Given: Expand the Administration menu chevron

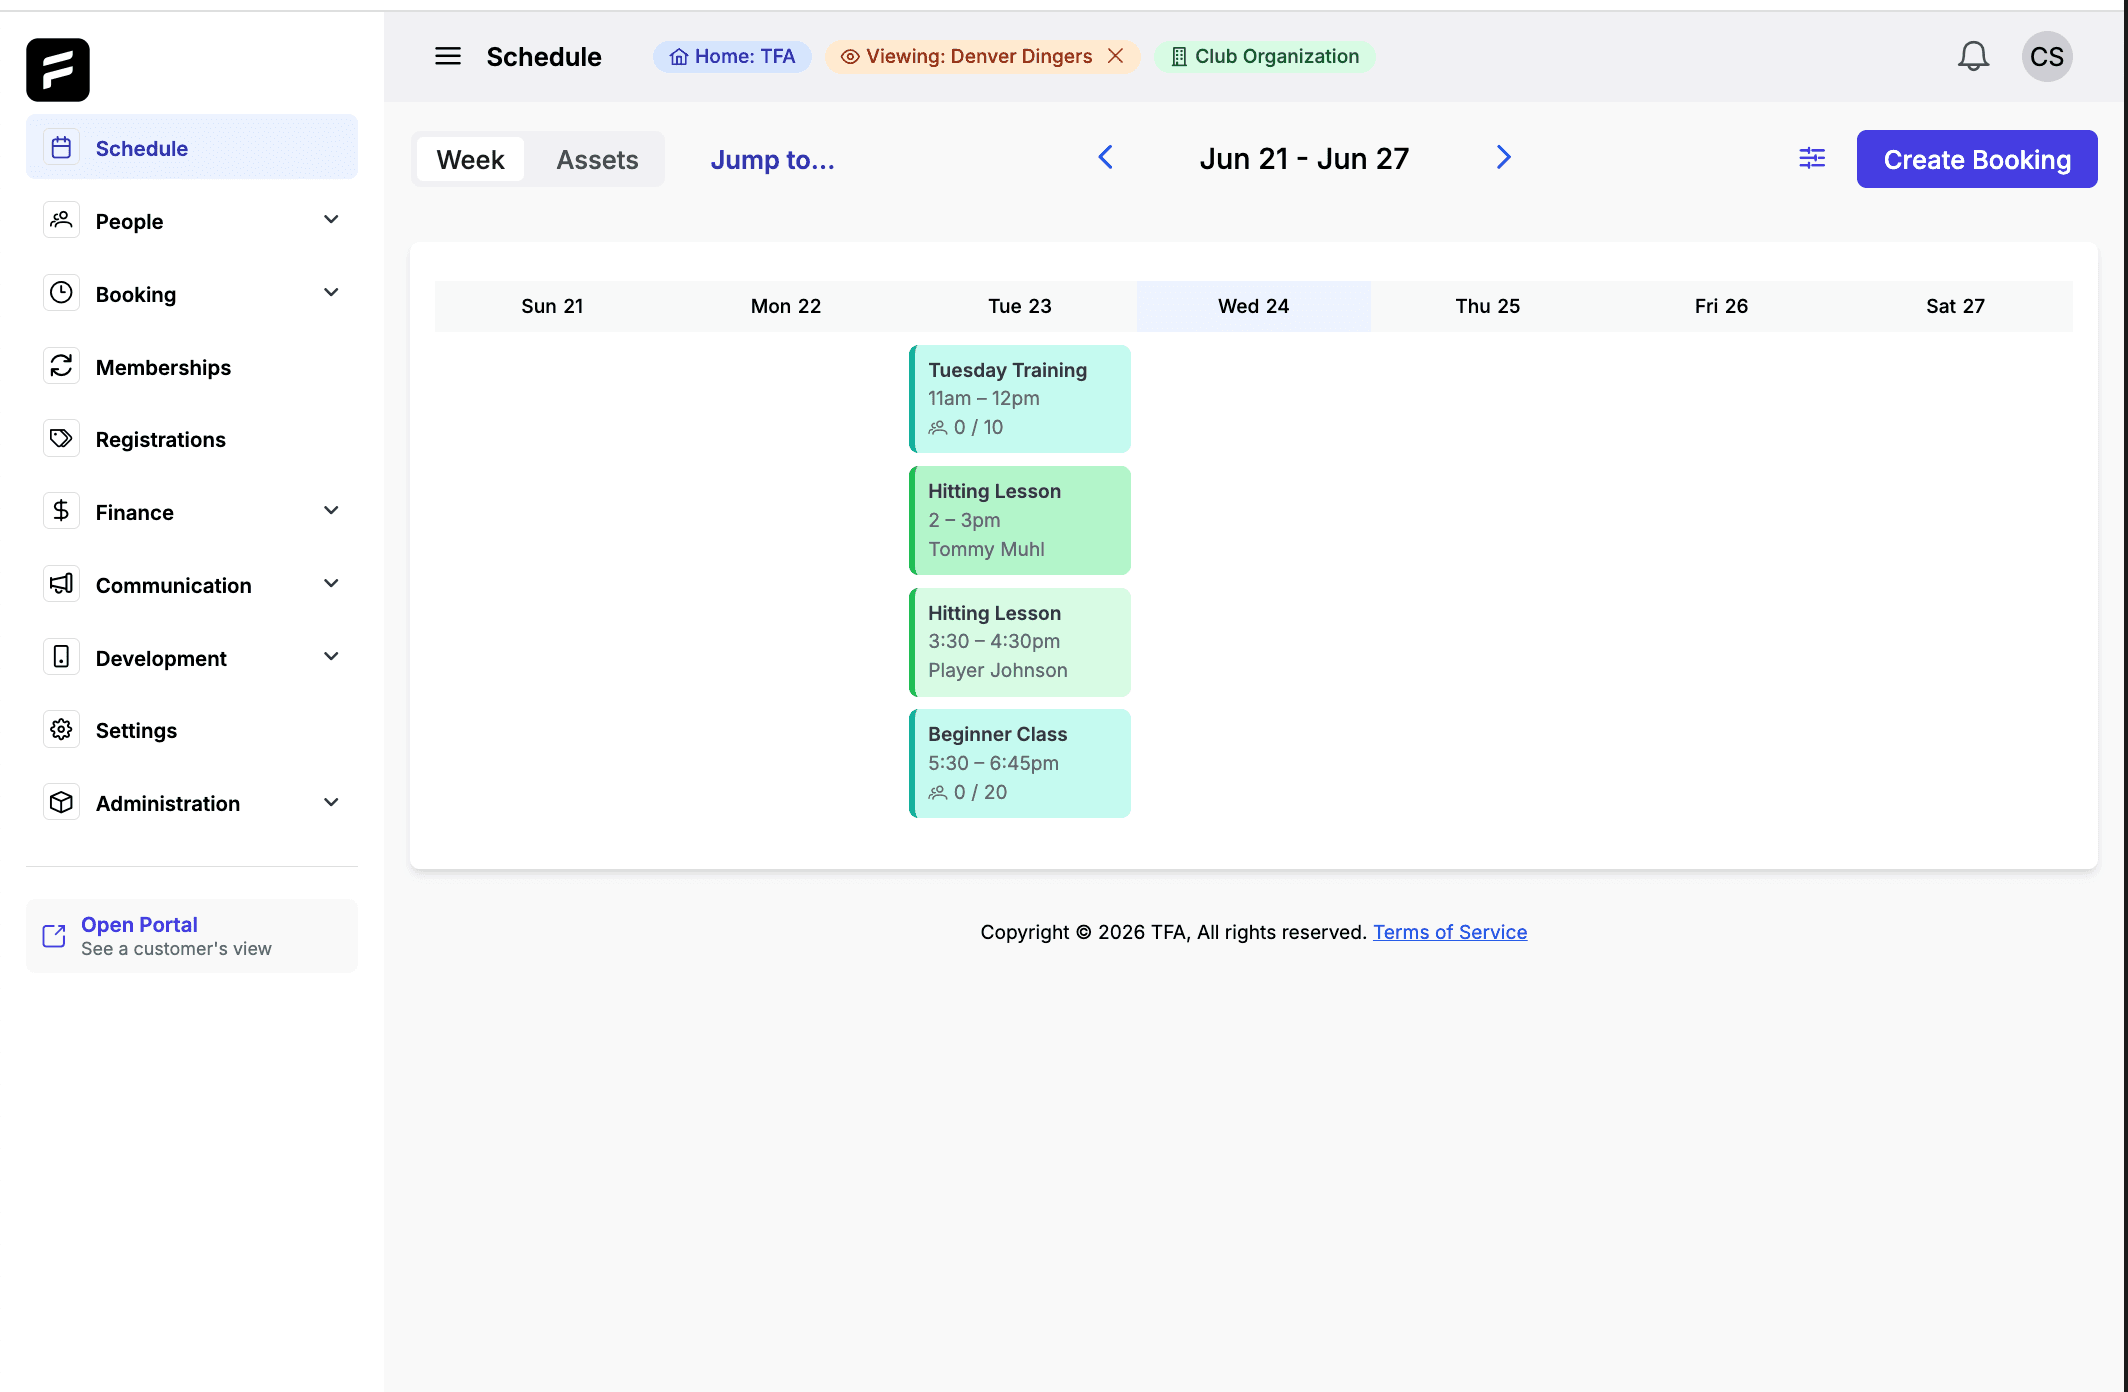Looking at the screenshot, I should [331, 802].
